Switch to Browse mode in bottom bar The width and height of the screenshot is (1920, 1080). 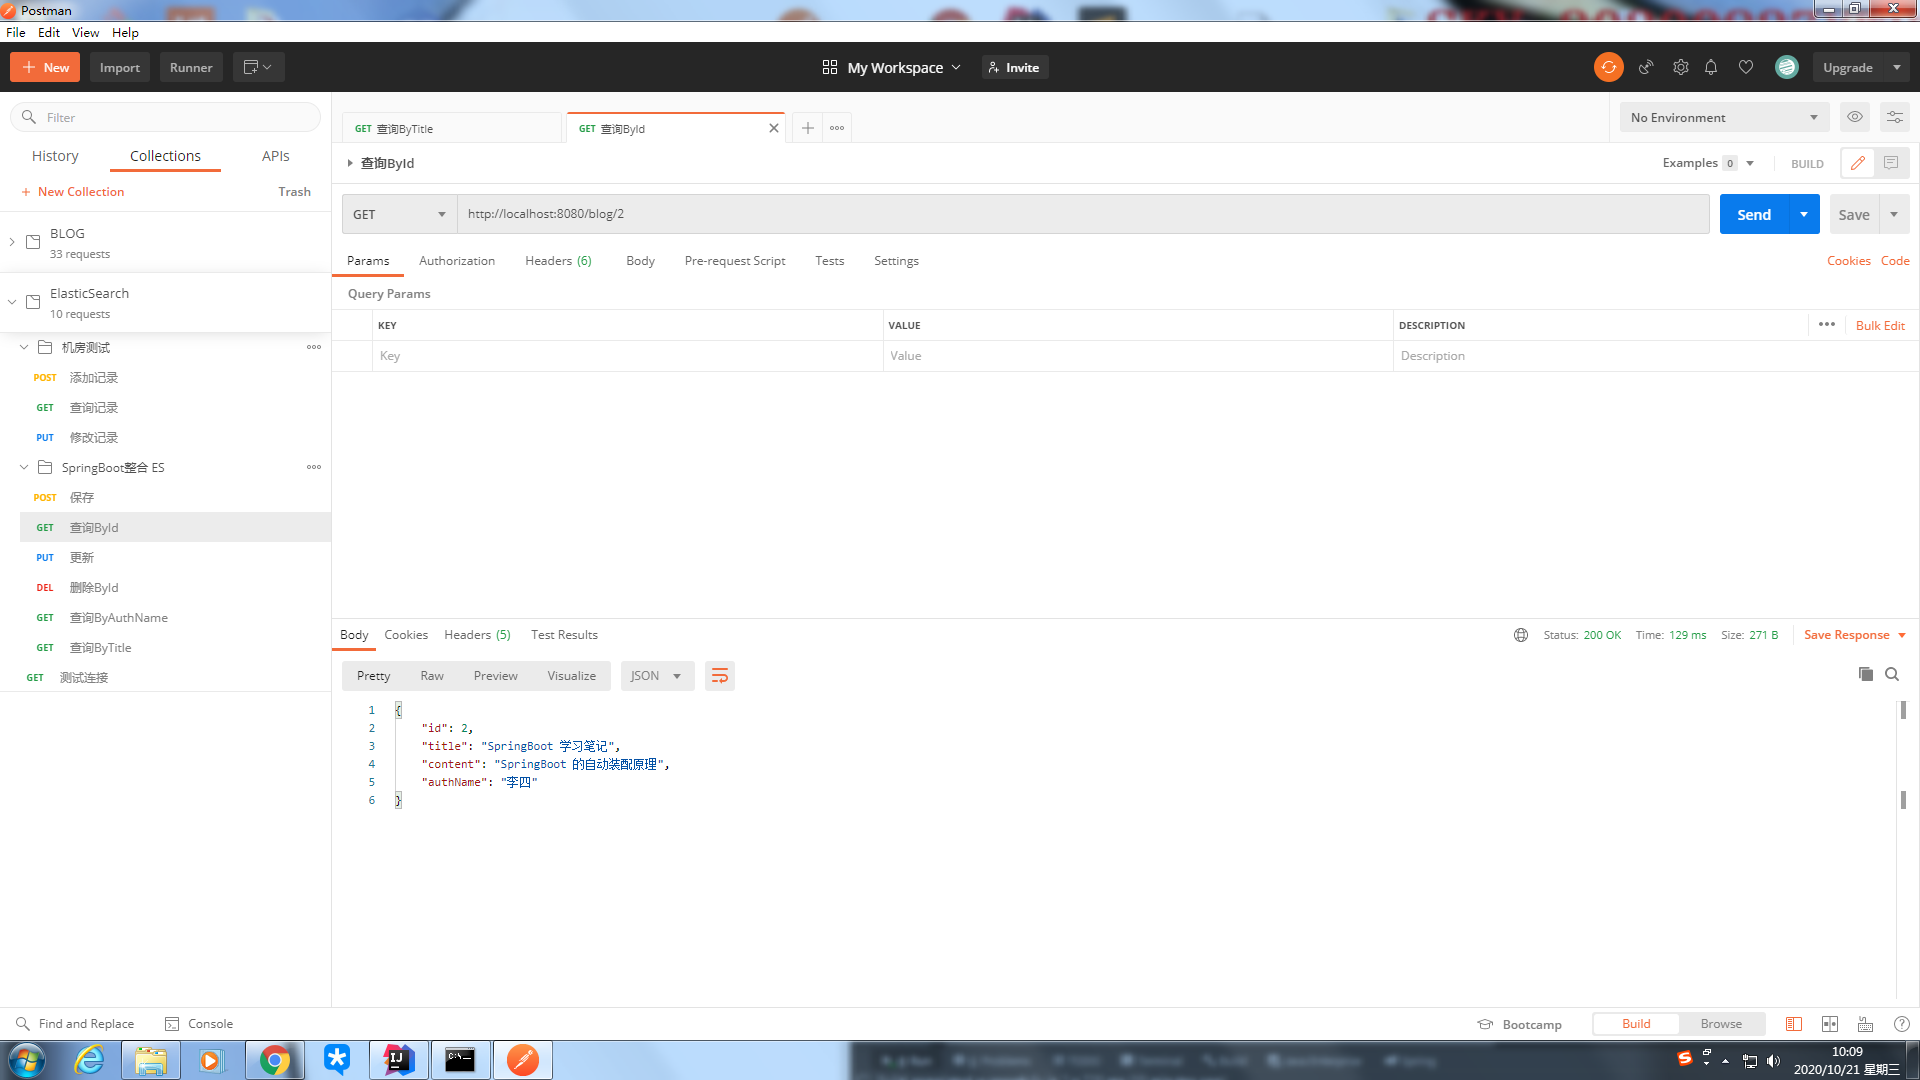[x=1720, y=1023]
